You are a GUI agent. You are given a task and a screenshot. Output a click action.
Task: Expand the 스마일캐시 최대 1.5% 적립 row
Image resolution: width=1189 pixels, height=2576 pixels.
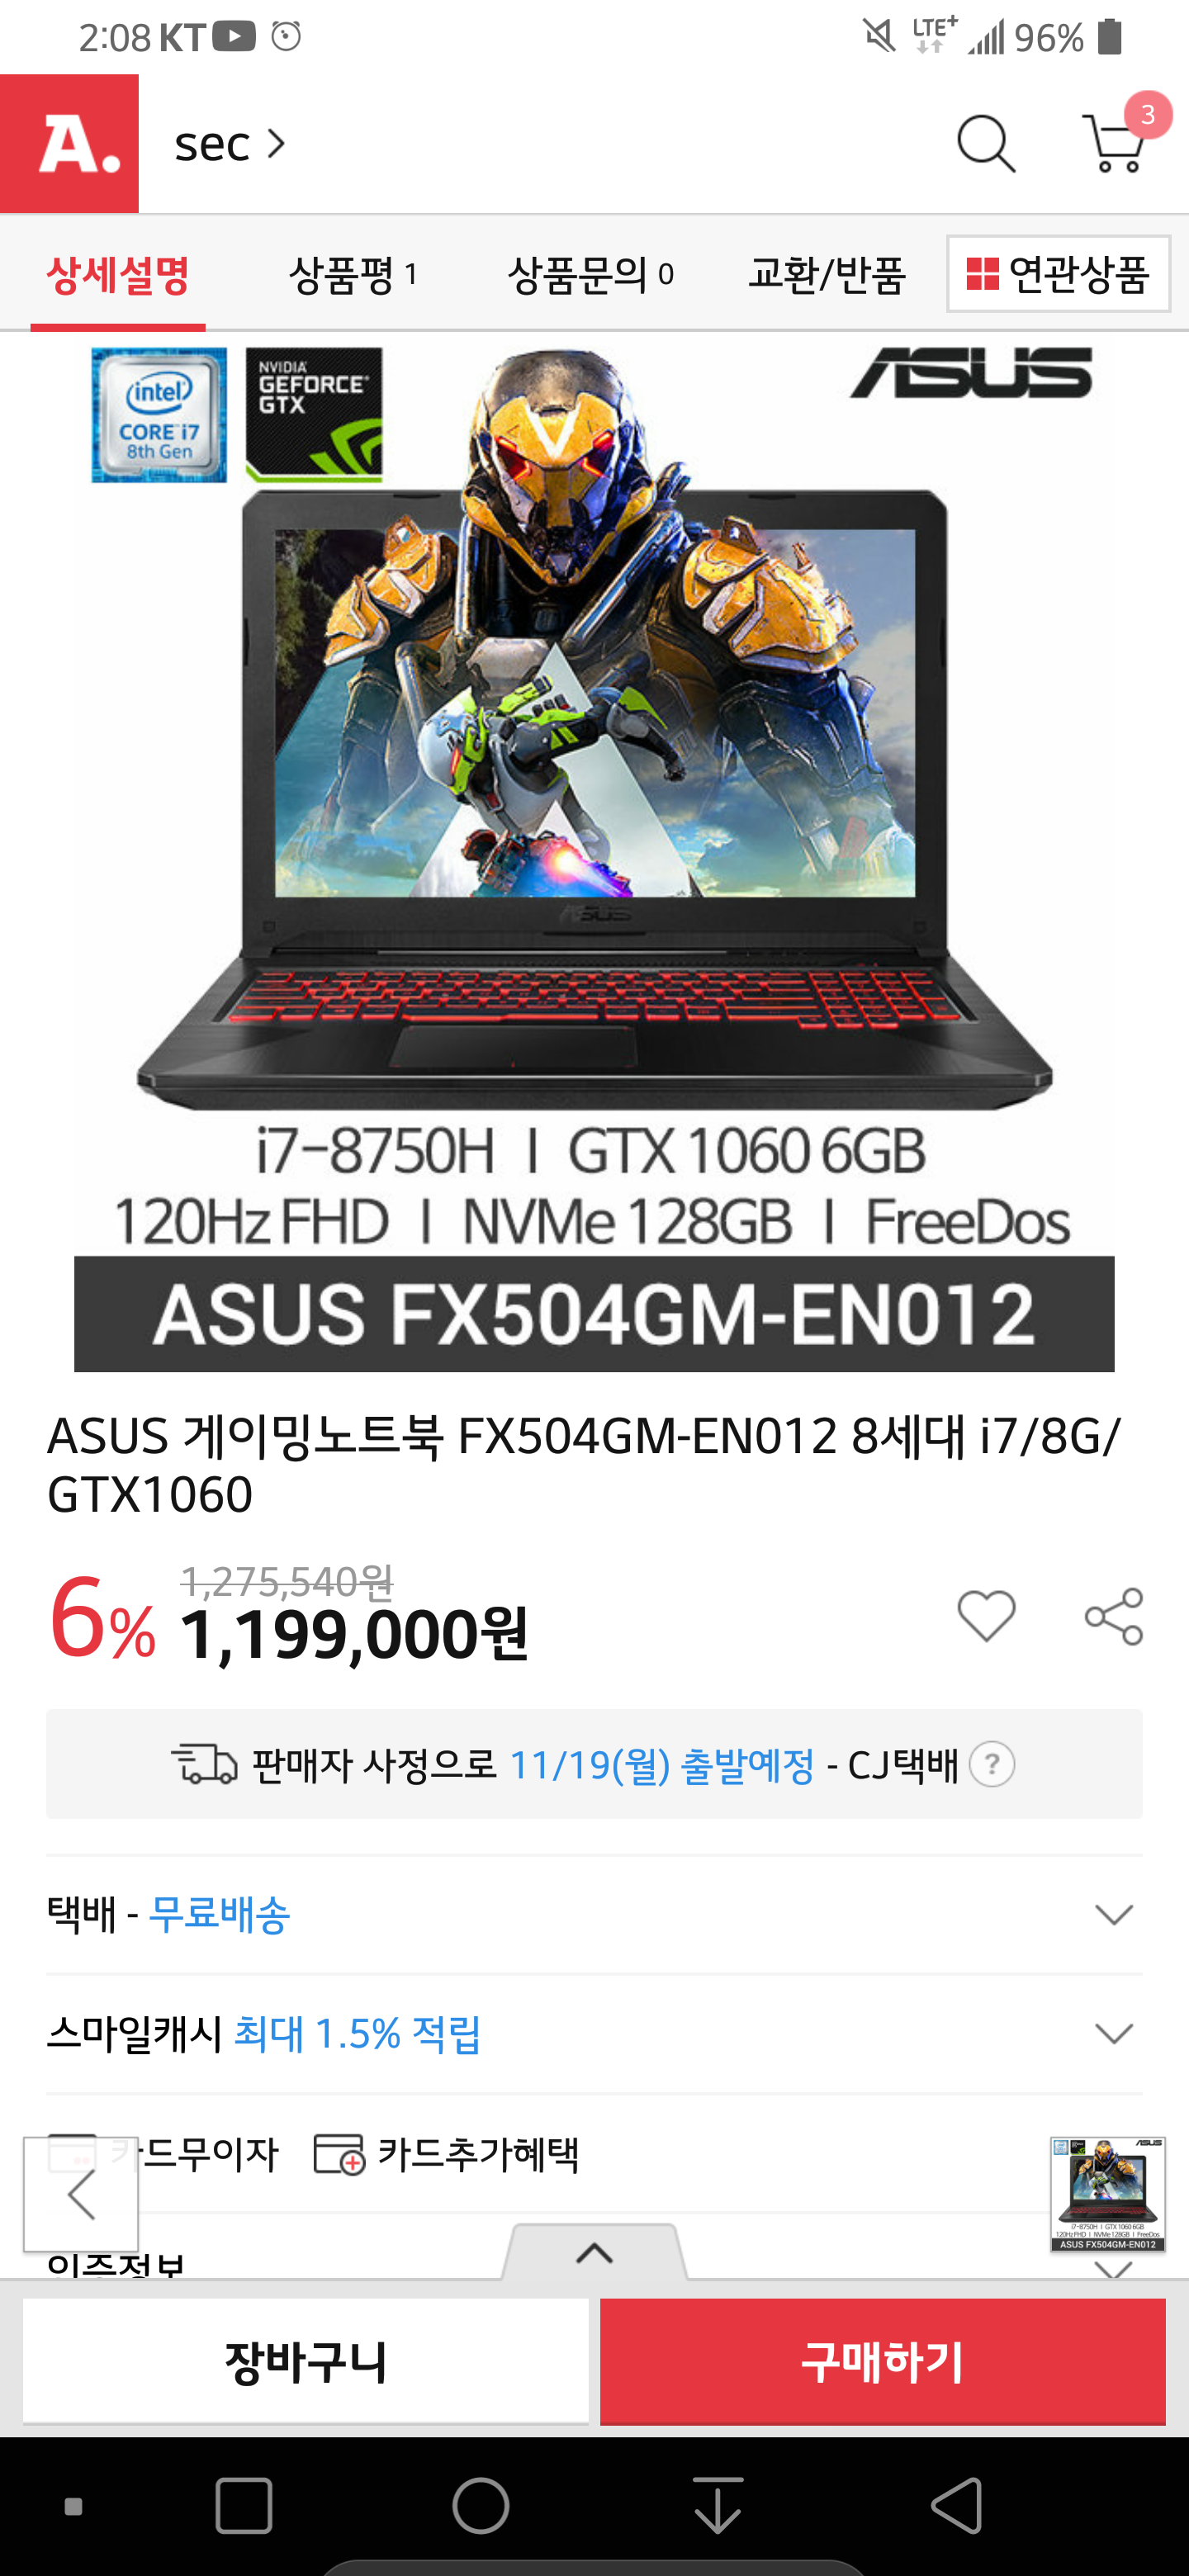click(x=594, y=2034)
